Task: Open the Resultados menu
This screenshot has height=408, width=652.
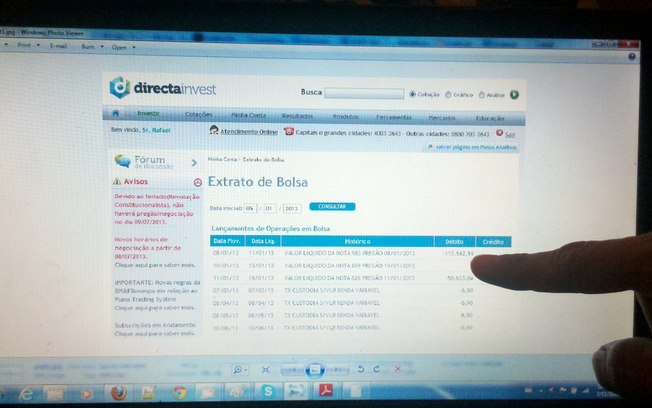Action: [x=297, y=116]
